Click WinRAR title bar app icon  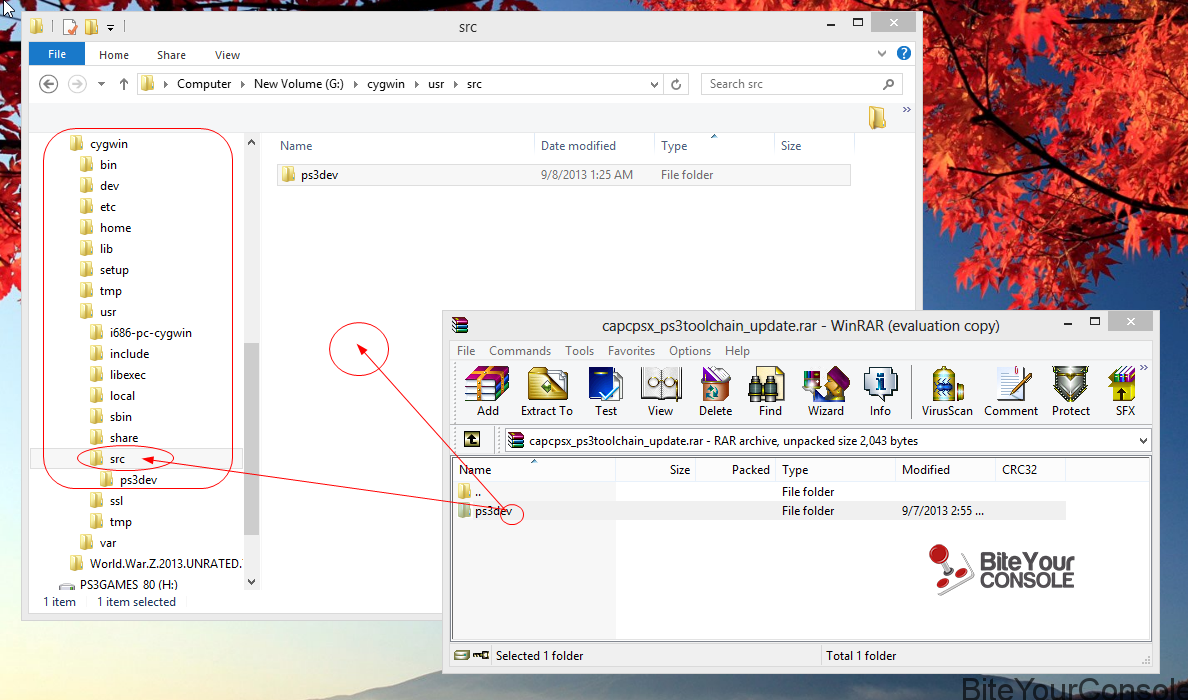460,325
